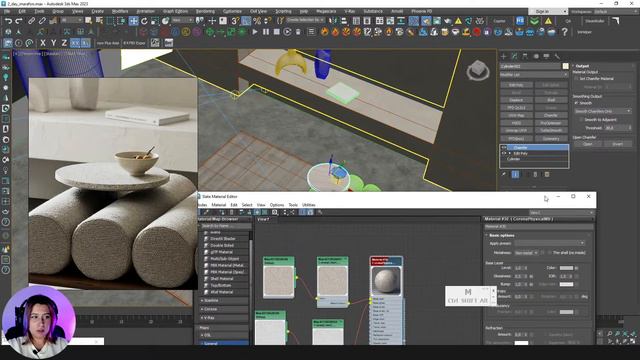The width and height of the screenshot is (640, 360).
Task: Click Base Layer Color swatch in material editor
Action: 566,268
